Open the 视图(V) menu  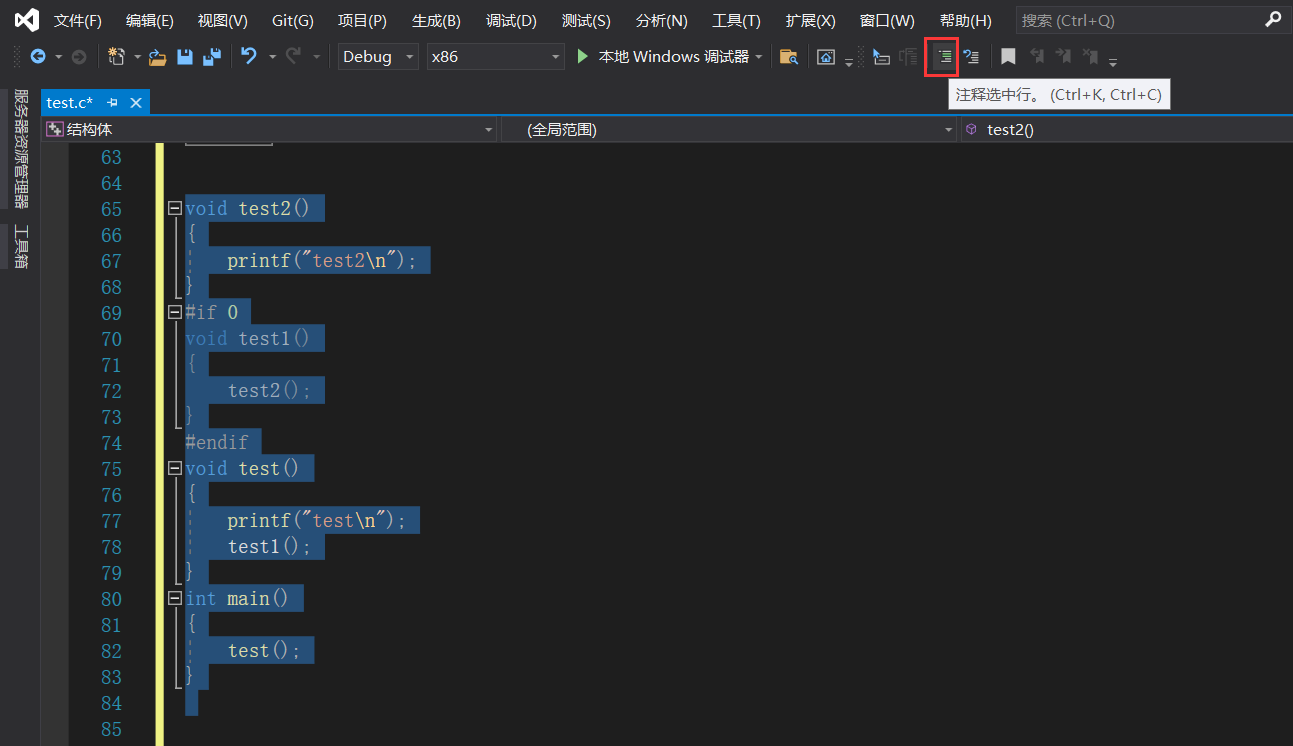click(223, 20)
